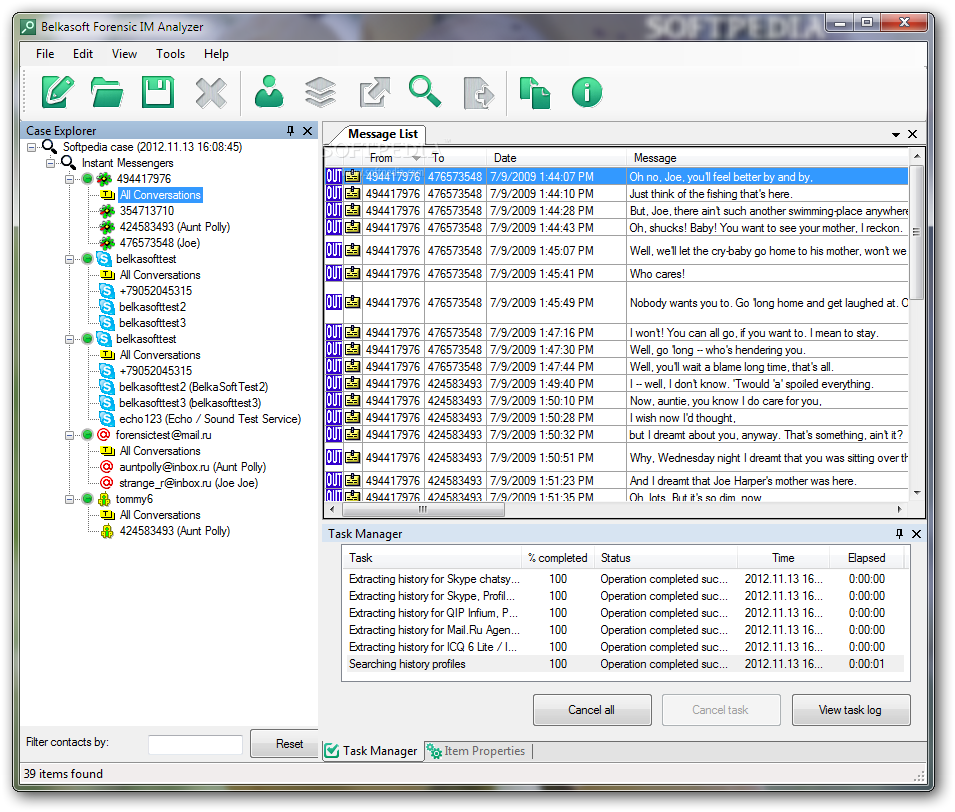Select the Message List tab
The width and height of the screenshot is (955, 812).
[x=382, y=134]
